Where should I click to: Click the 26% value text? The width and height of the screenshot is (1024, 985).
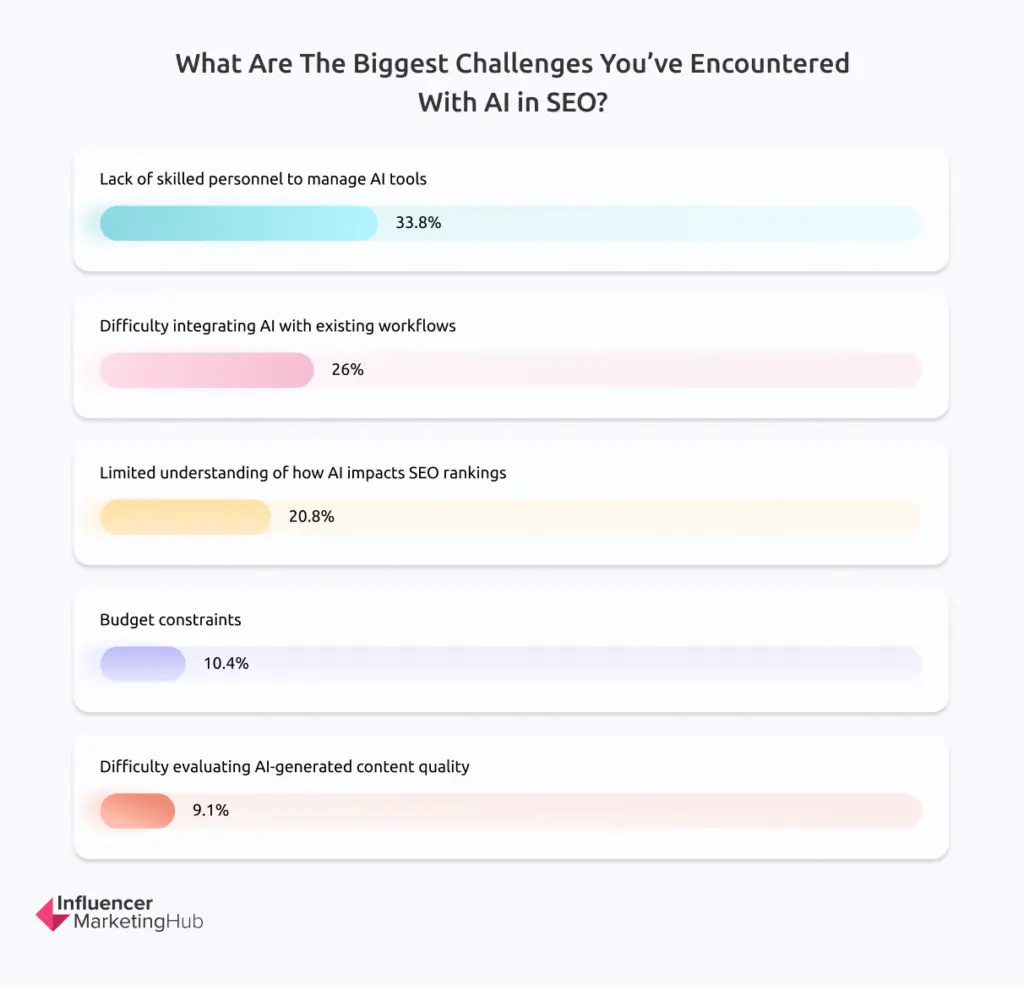pos(347,370)
